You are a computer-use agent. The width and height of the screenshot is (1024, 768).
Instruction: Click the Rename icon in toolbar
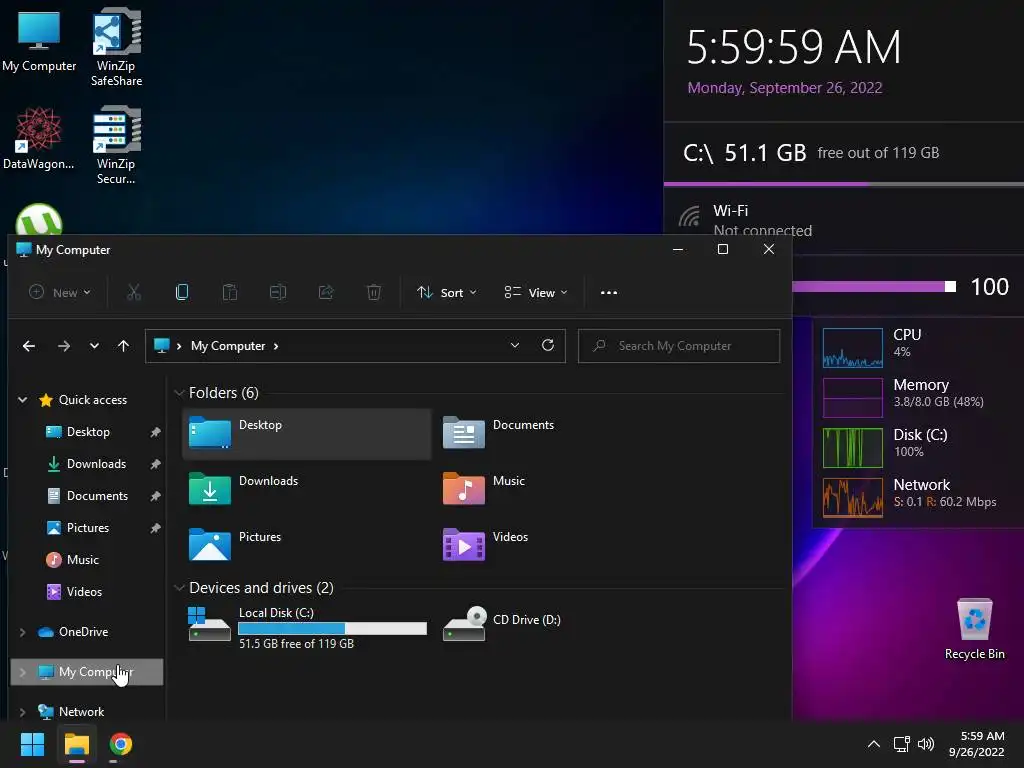pyautogui.click(x=278, y=292)
